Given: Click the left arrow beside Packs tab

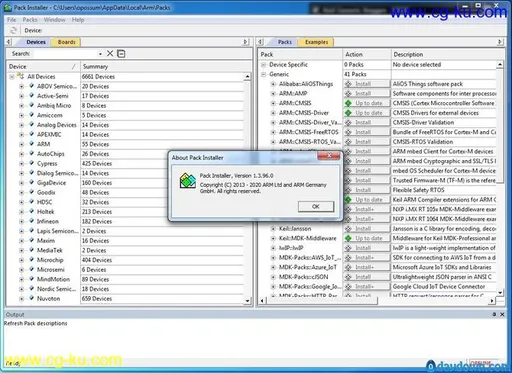Looking at the screenshot, I should 261,42.
